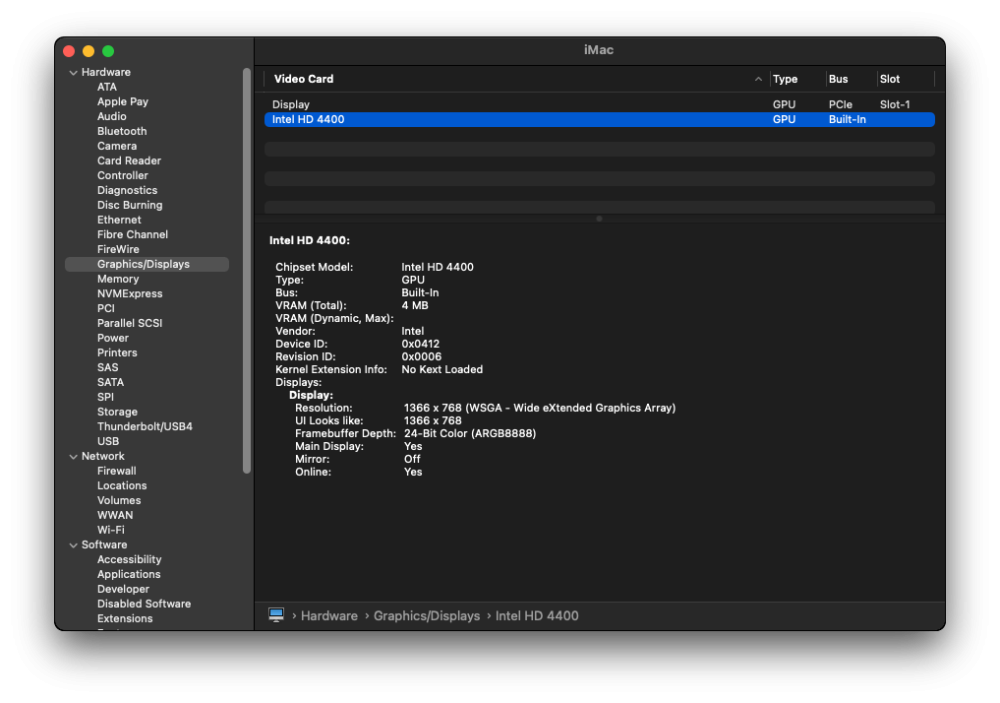The width and height of the screenshot is (1000, 703).
Task: Open Extensions under Software
Action: tap(125, 619)
